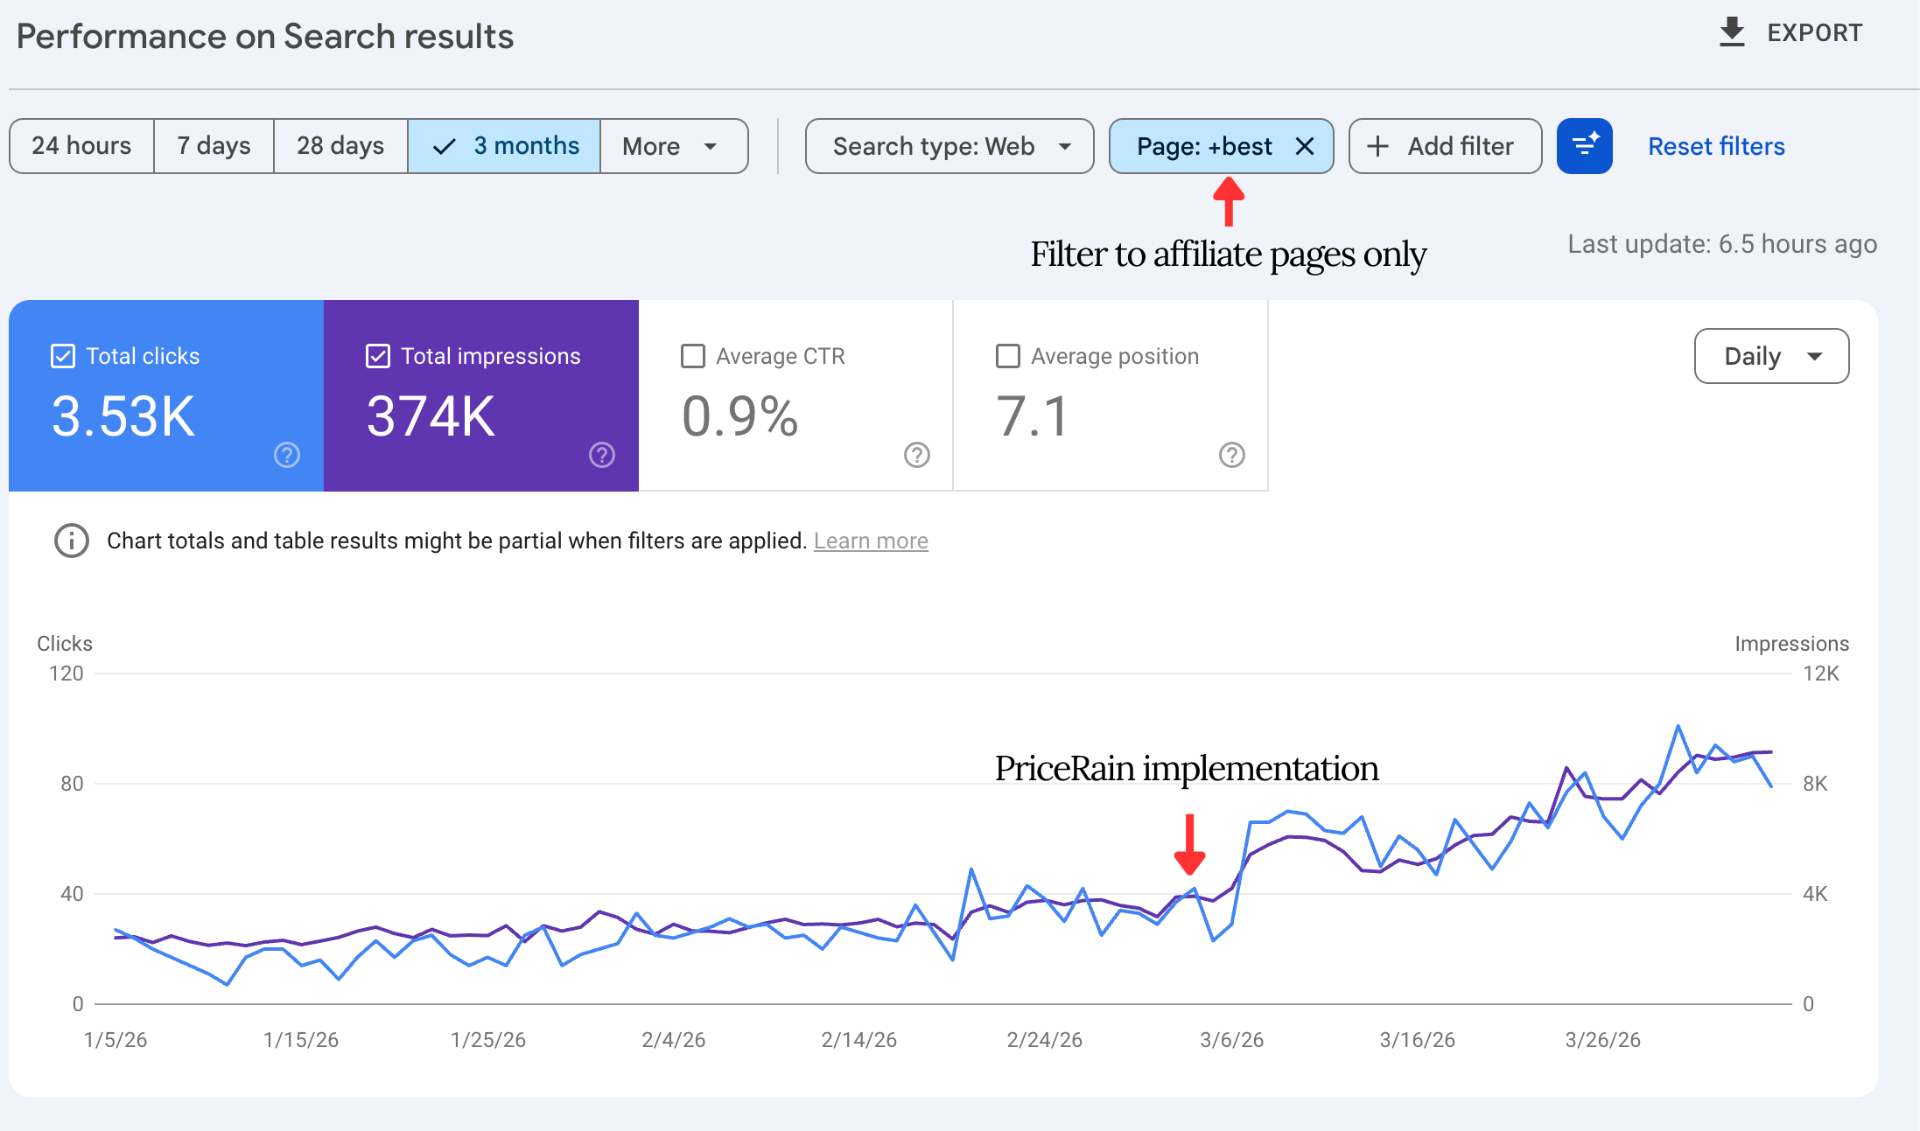Click the blue filter sparkle icon button
The width and height of the screenshot is (1920, 1131).
(1584, 146)
